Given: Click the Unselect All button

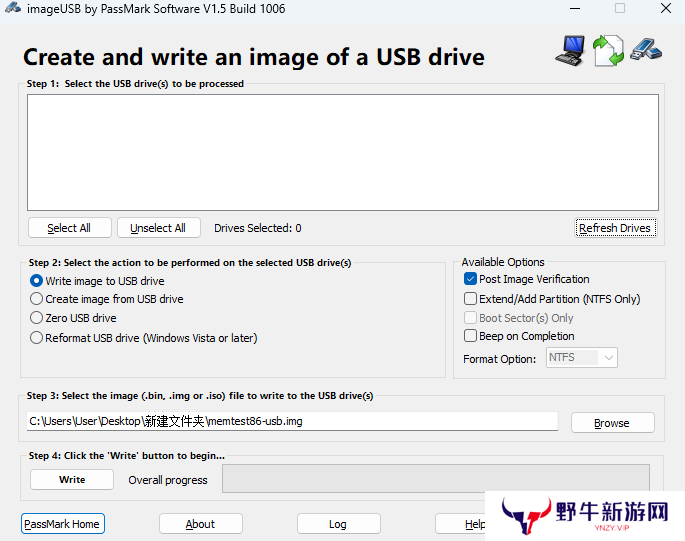Looking at the screenshot, I should coord(159,228).
